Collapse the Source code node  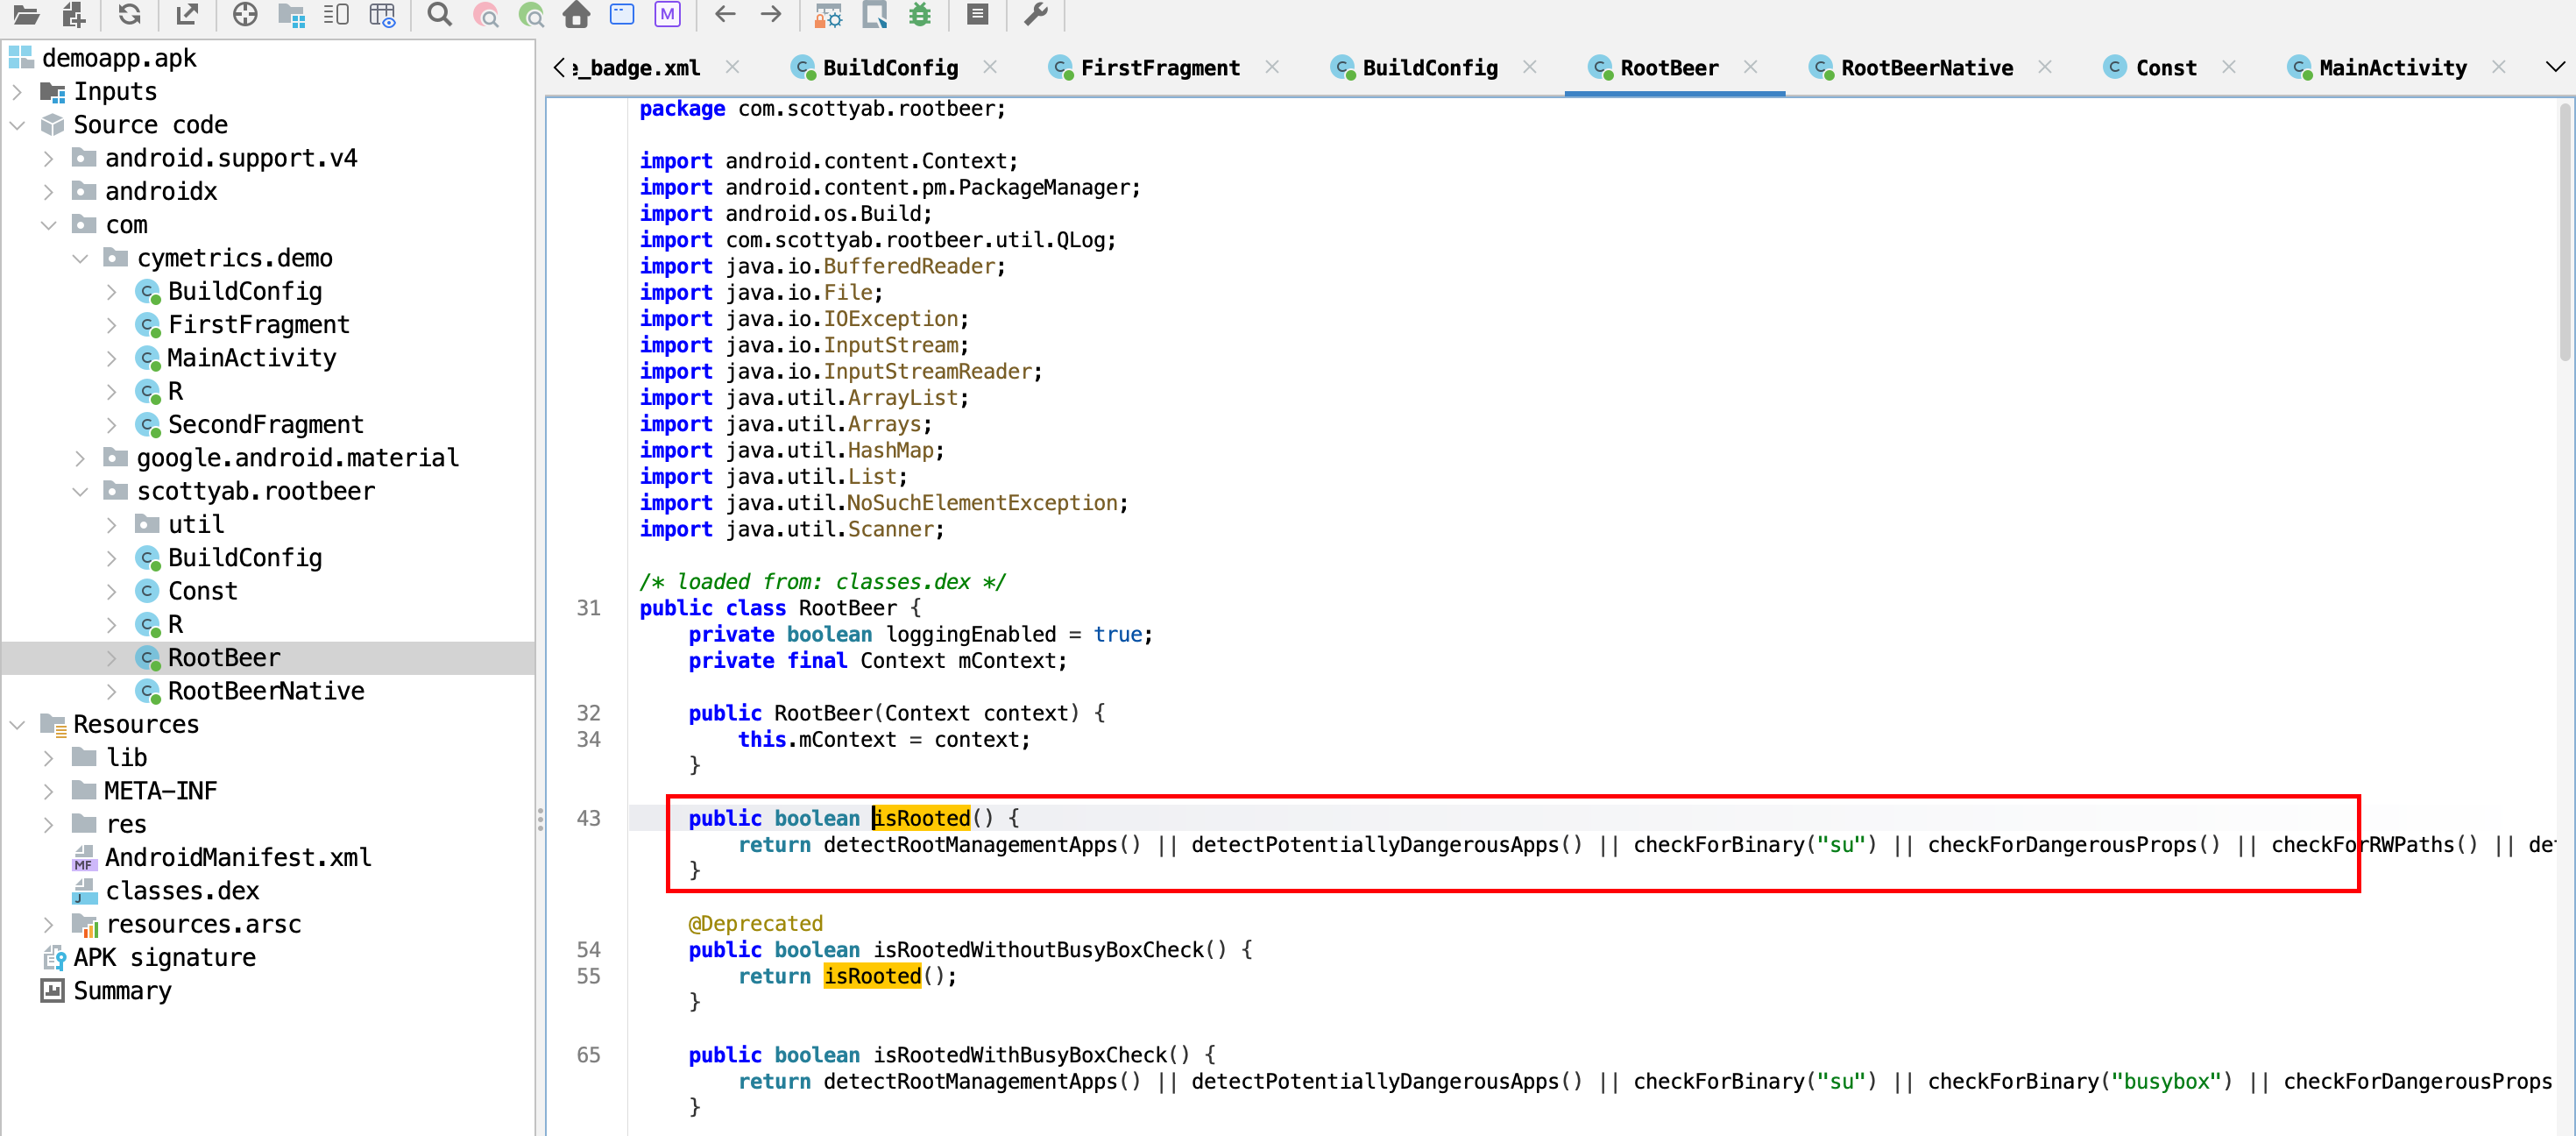(17, 125)
